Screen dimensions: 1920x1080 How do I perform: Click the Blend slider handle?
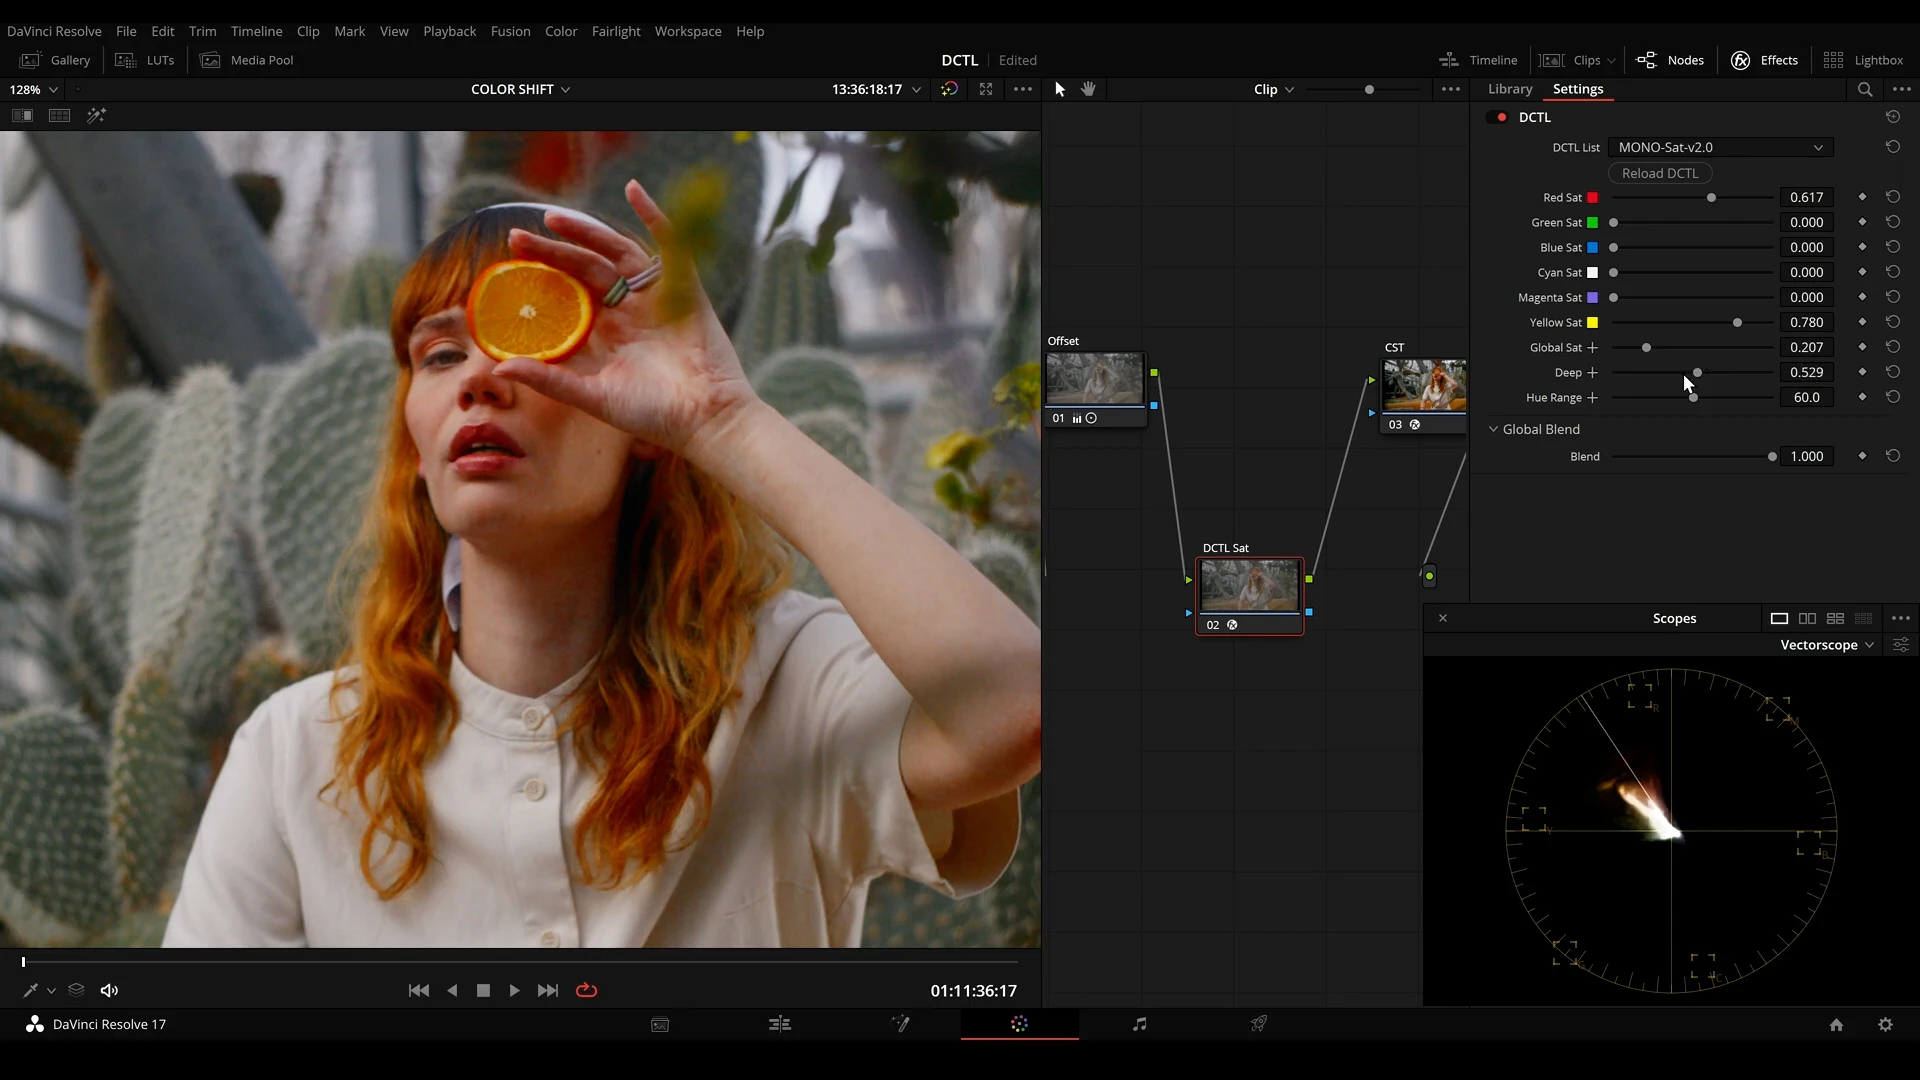click(x=1772, y=456)
